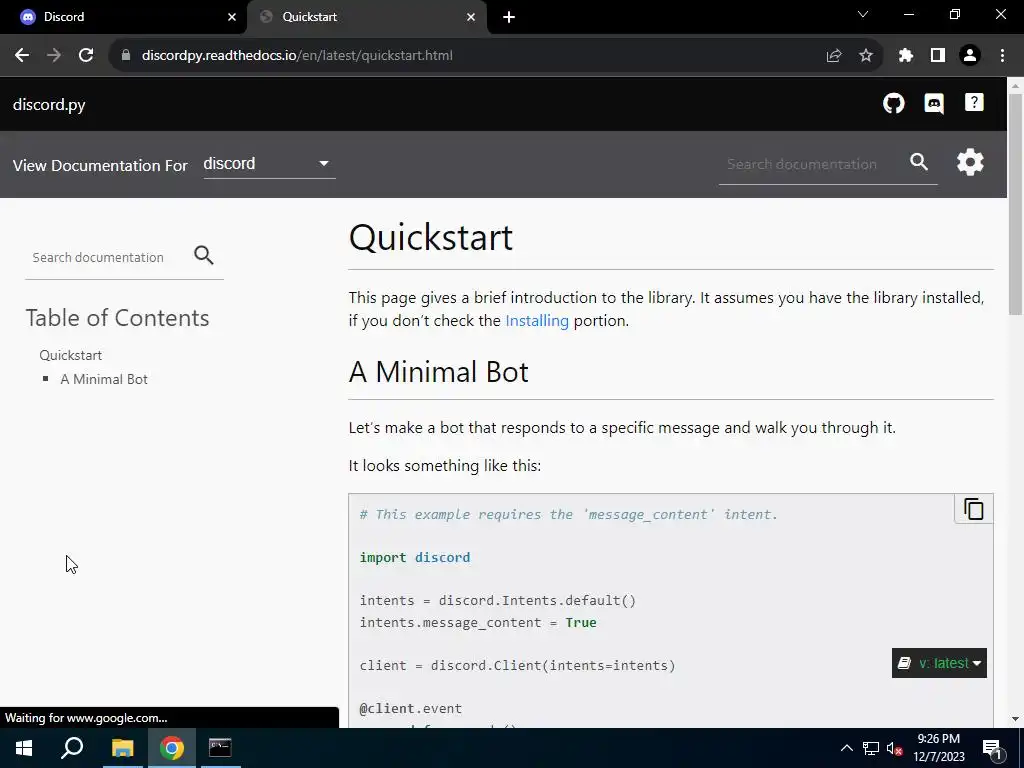Show hidden system tray icons
This screenshot has width=1024, height=768.
(846, 748)
